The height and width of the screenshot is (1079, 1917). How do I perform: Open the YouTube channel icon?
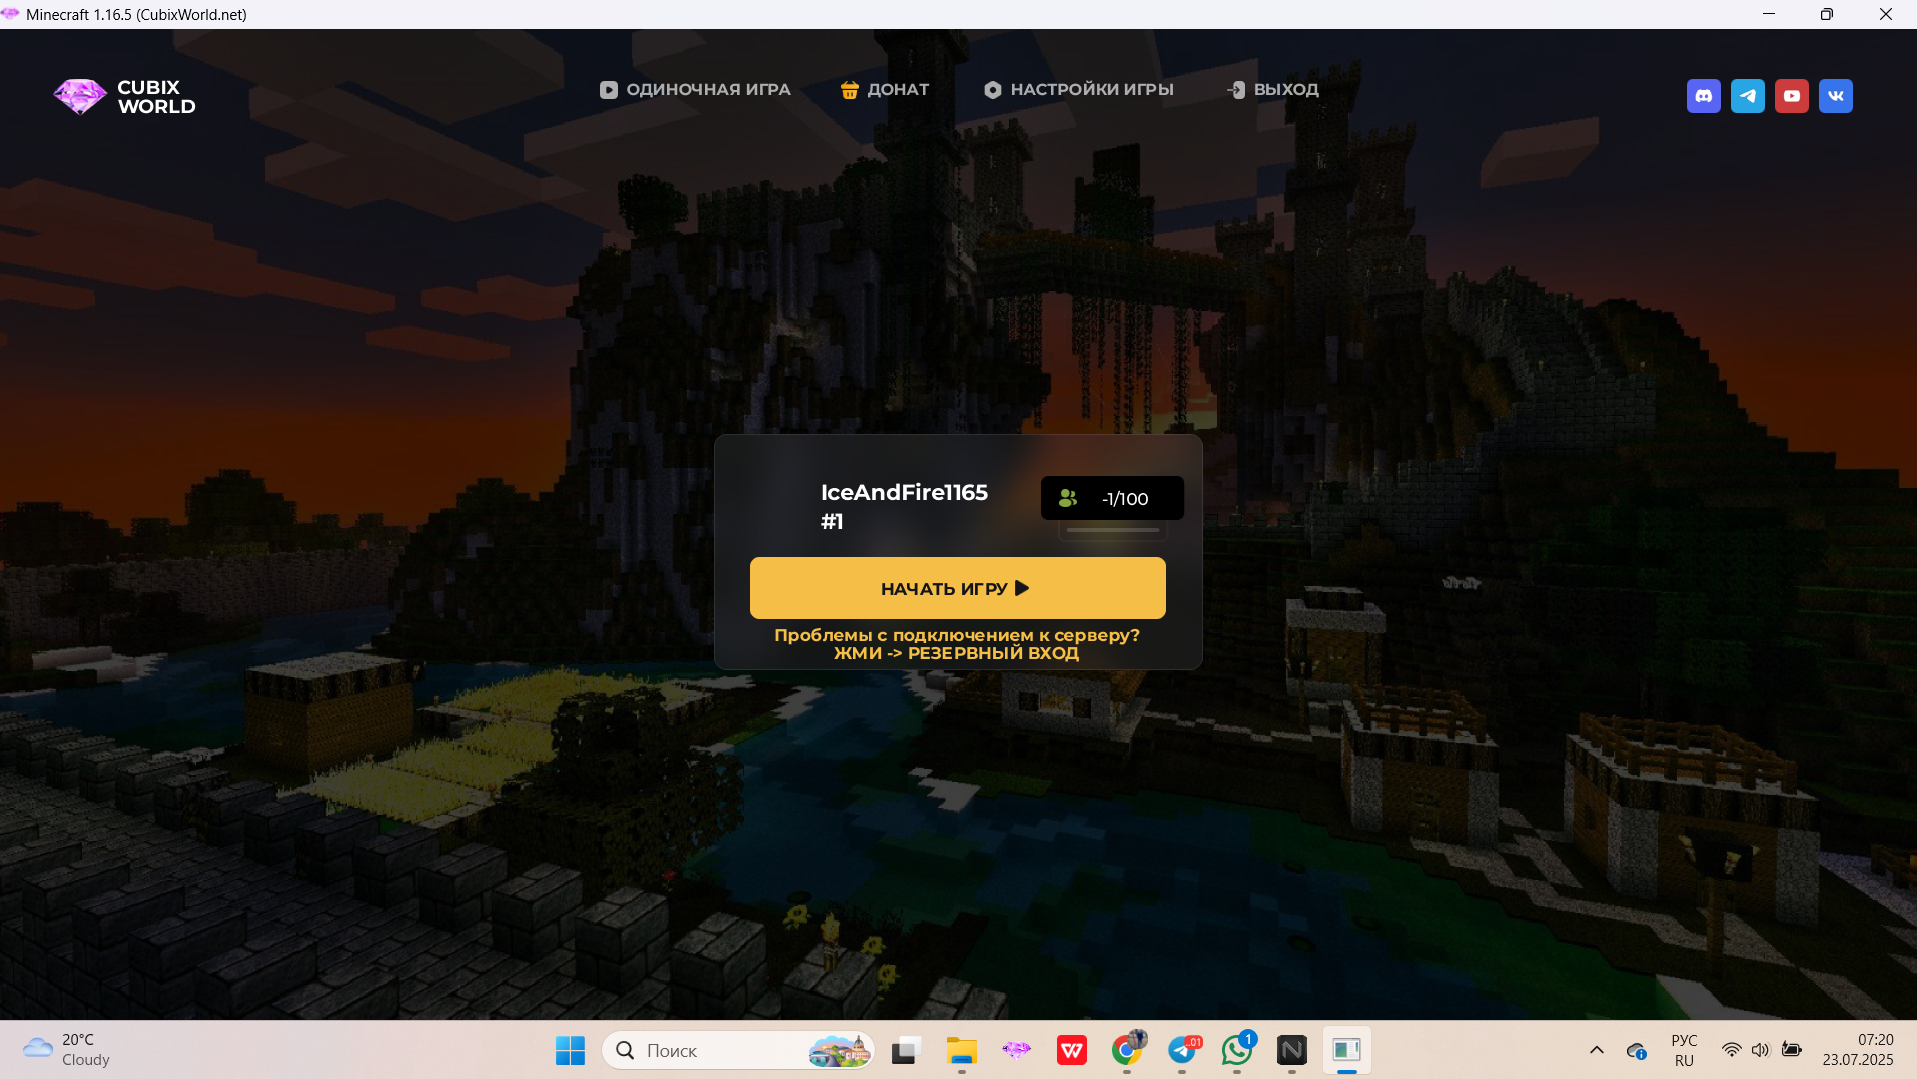coord(1791,96)
